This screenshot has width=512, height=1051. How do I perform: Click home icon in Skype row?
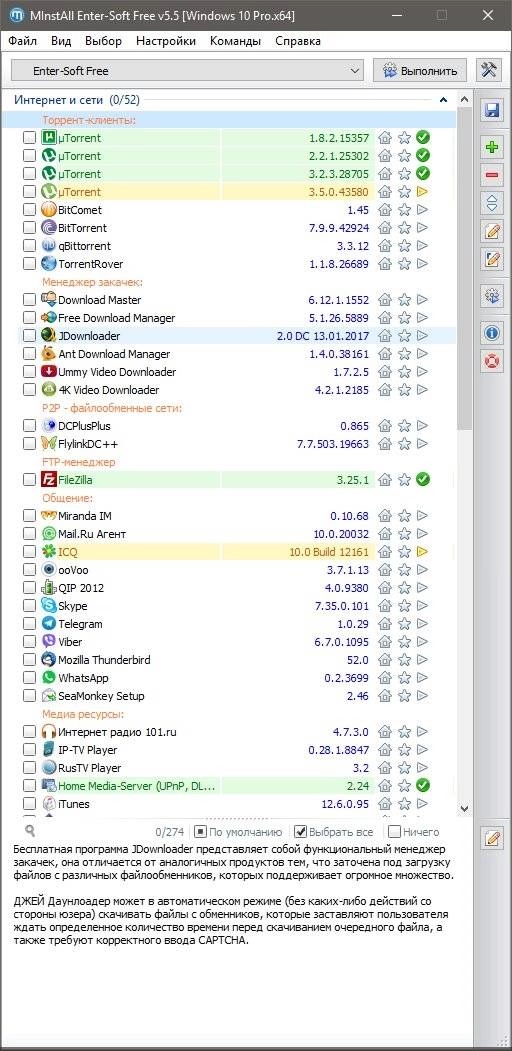pos(385,606)
